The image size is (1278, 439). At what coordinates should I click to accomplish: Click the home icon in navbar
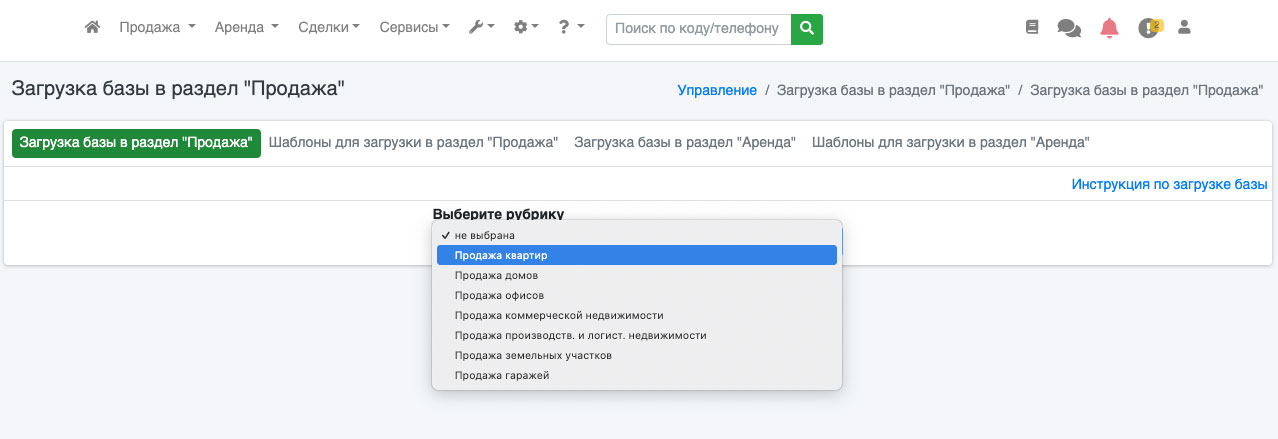93,28
